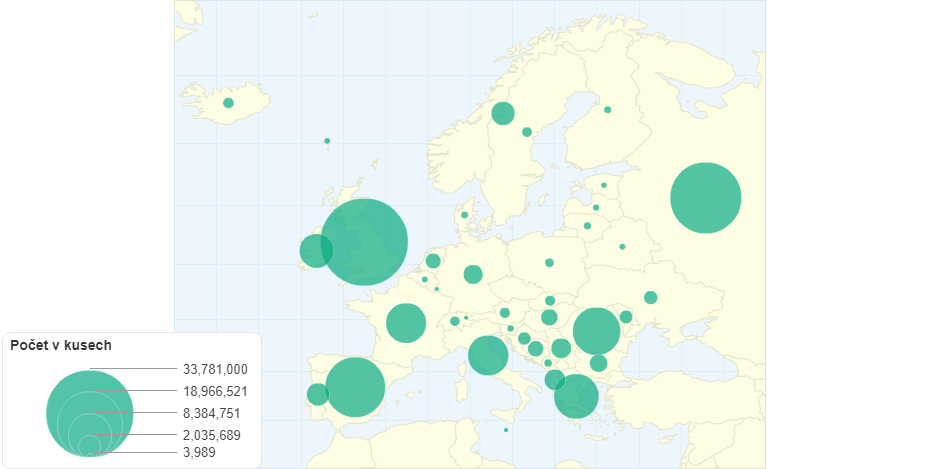The width and height of the screenshot is (940, 469).
Task: Click the bubble over Ukraine
Action: [x=650, y=297]
